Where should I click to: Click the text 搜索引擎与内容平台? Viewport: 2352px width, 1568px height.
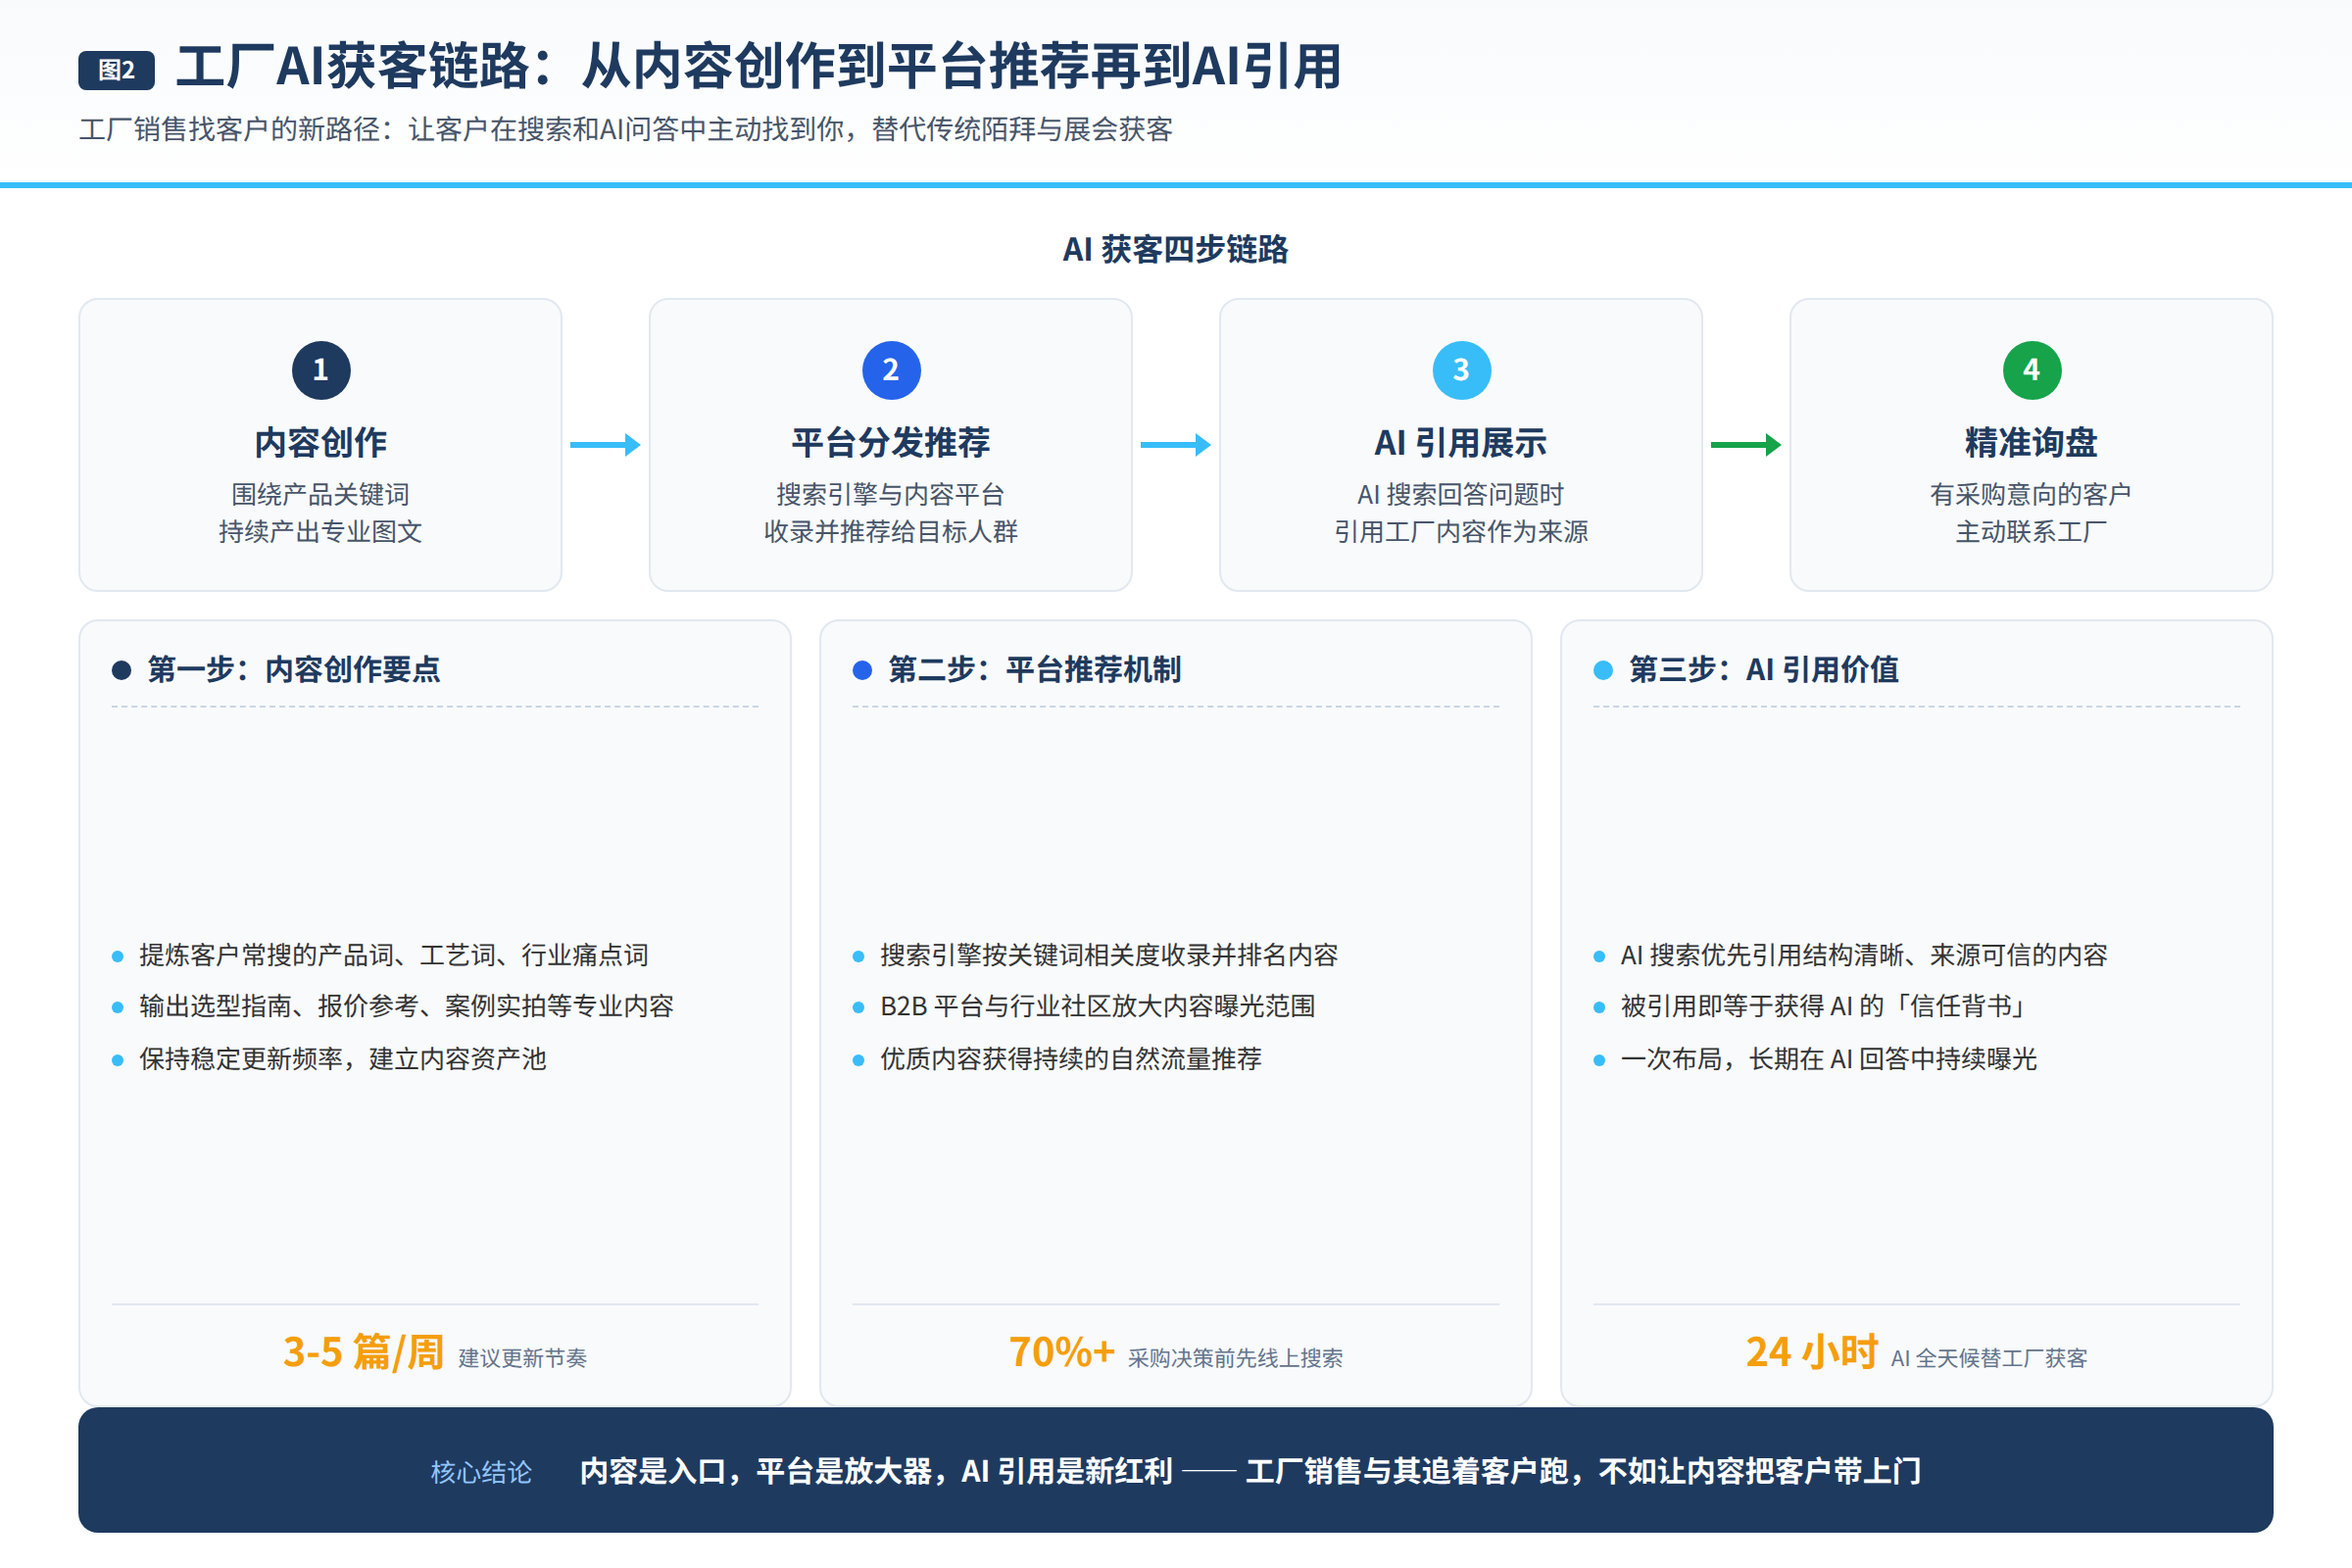[891, 494]
